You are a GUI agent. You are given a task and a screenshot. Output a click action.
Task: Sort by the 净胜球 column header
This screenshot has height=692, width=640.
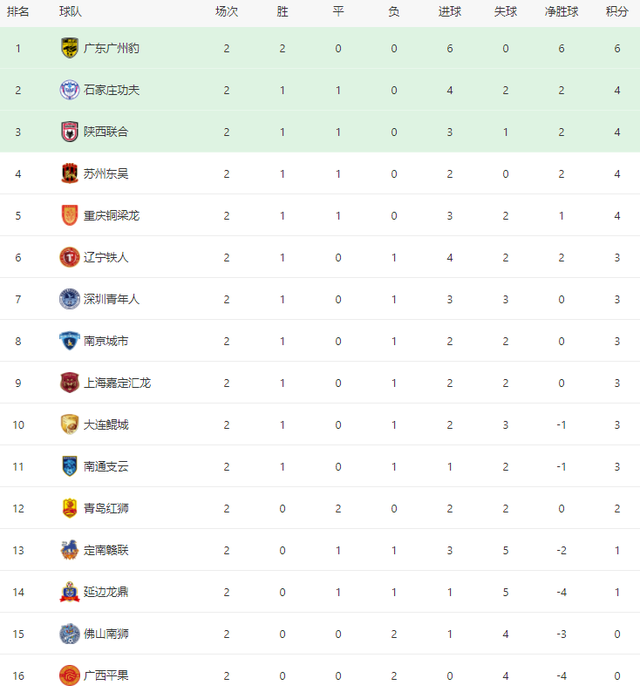click(x=561, y=11)
